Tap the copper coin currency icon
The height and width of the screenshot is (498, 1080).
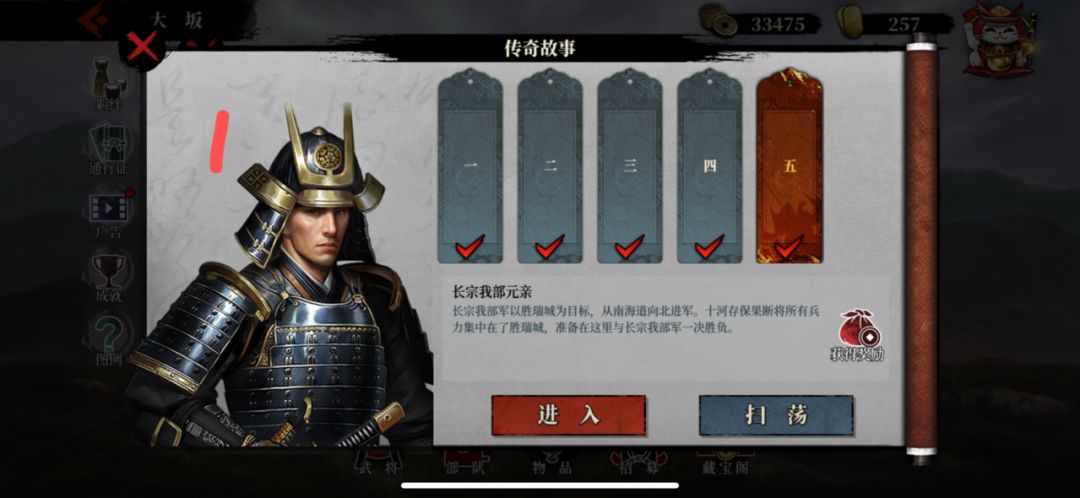coord(717,21)
